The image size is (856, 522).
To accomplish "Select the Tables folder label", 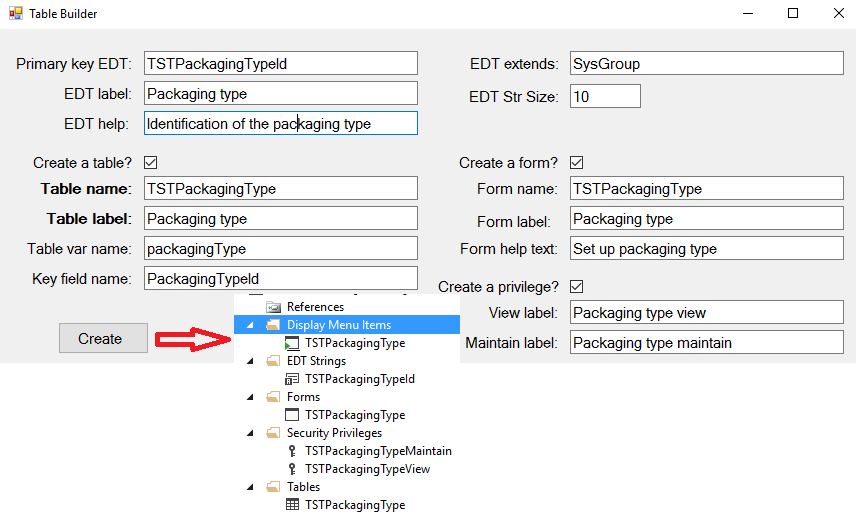I will click(303, 487).
